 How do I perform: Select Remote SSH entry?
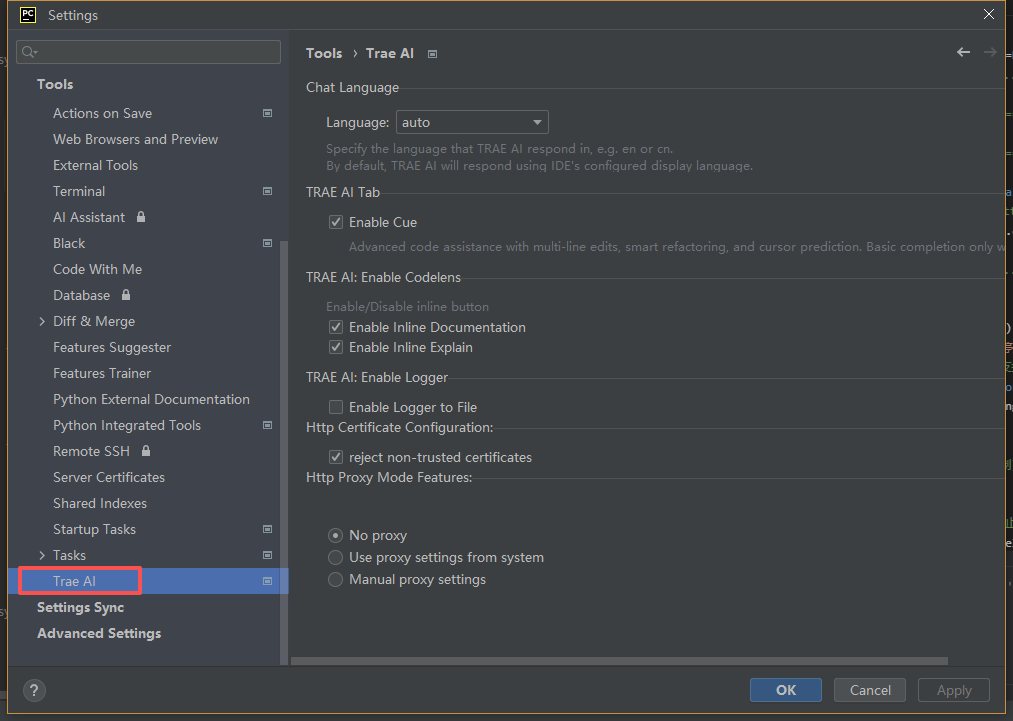pyautogui.click(x=91, y=451)
